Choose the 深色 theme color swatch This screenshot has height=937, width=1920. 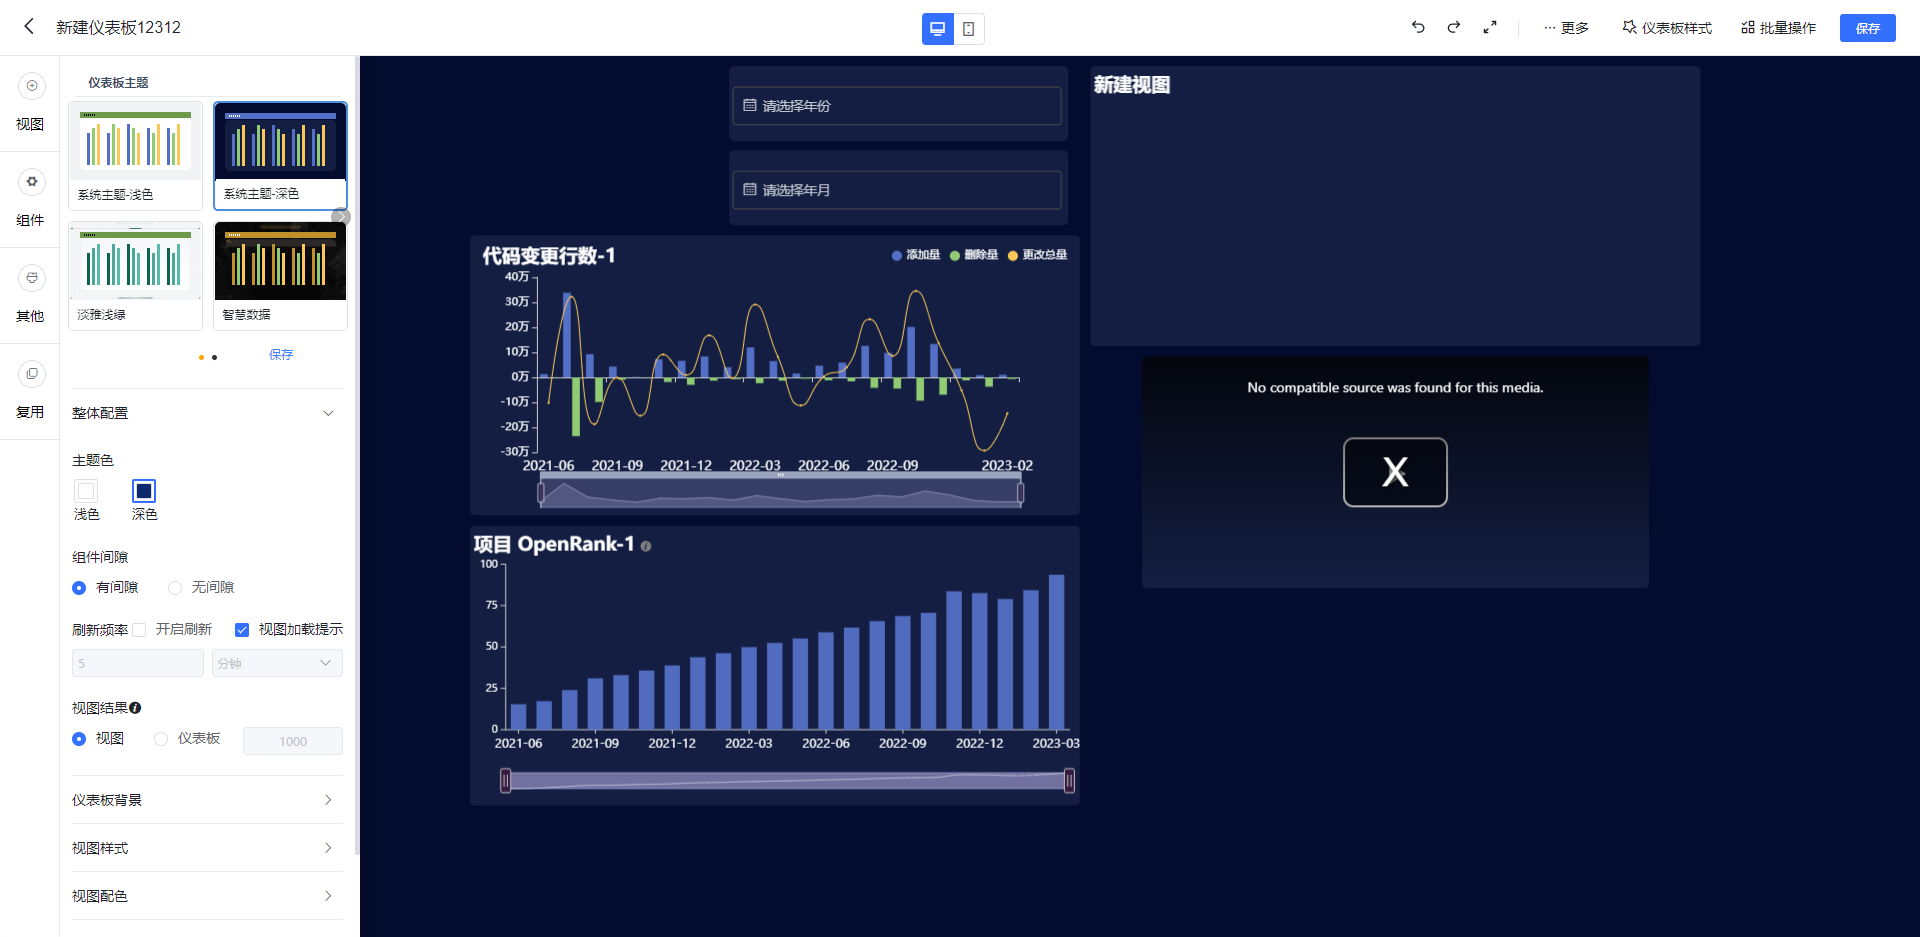[x=144, y=491]
